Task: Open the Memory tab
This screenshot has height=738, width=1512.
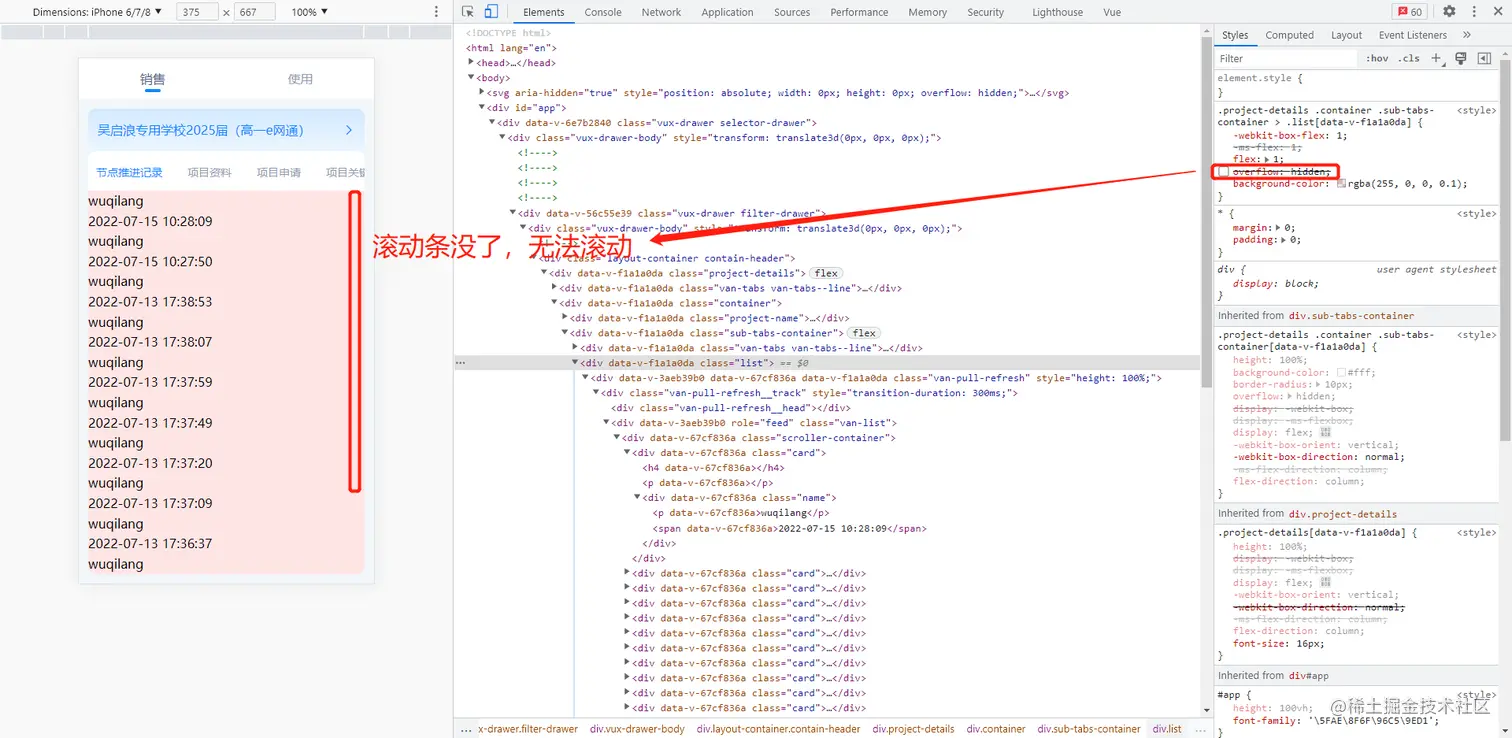Action: coord(928,12)
